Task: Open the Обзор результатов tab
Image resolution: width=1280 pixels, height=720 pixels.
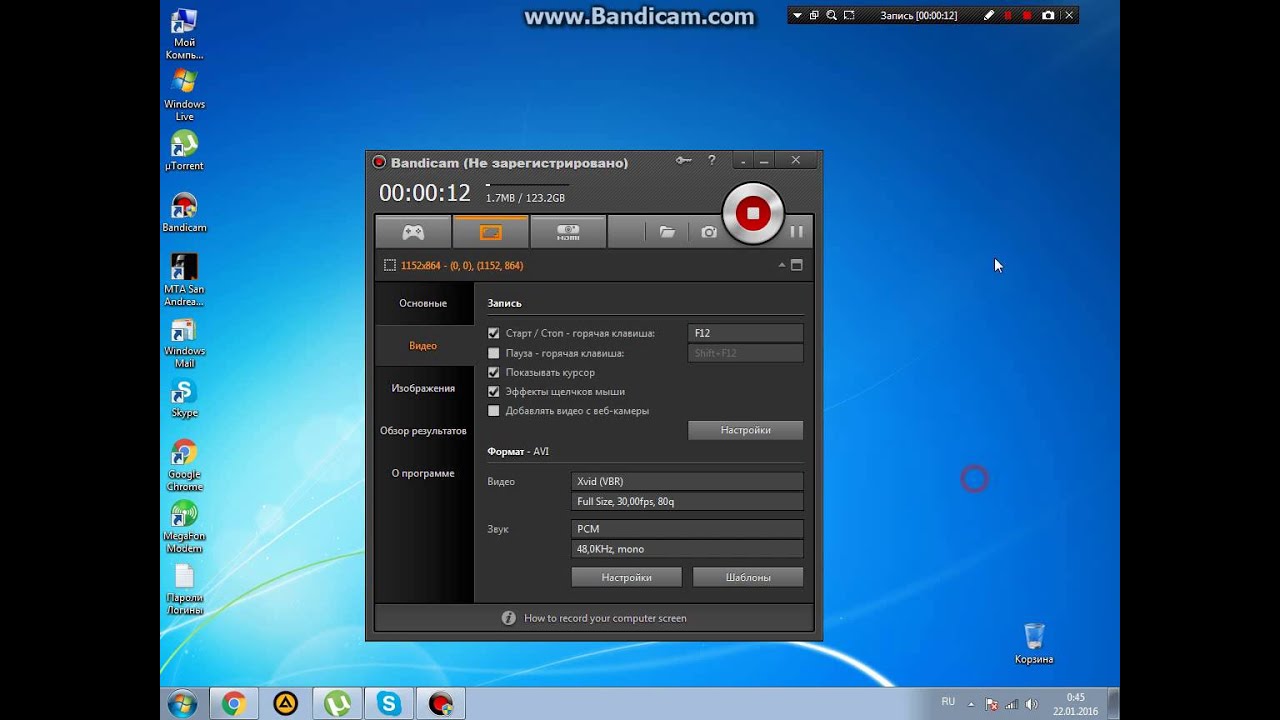Action: pos(423,431)
